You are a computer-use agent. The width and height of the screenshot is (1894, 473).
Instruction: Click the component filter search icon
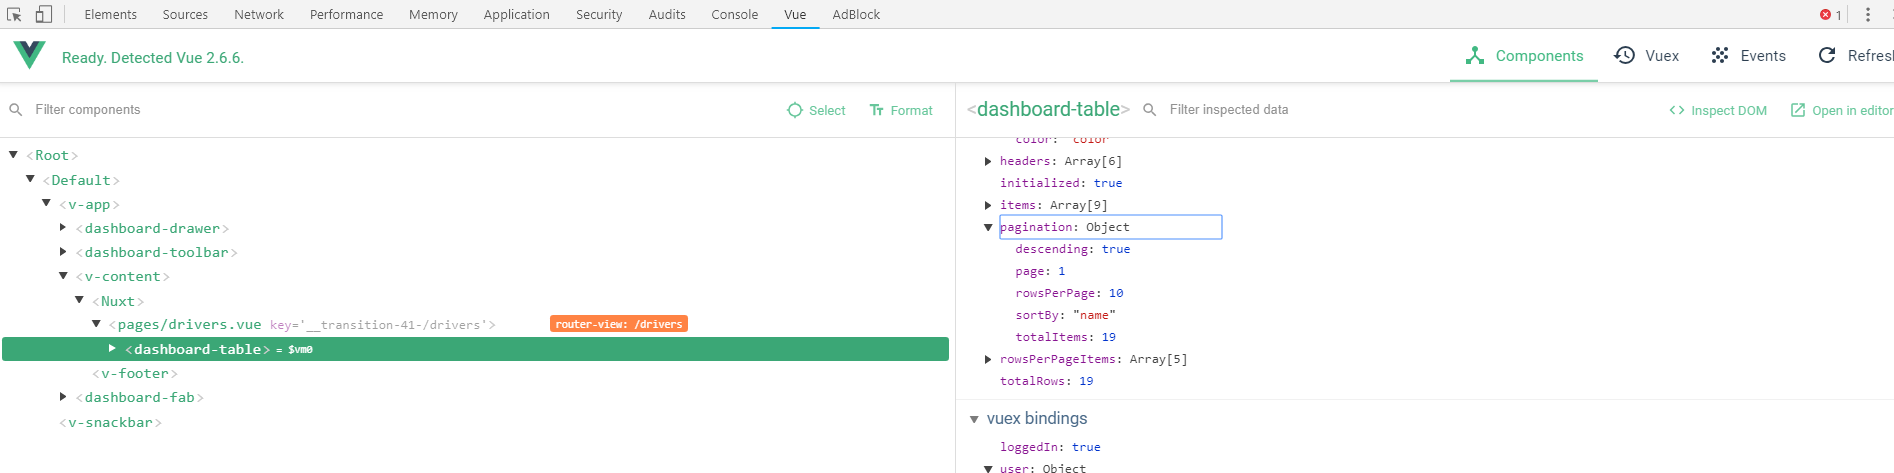(x=16, y=110)
